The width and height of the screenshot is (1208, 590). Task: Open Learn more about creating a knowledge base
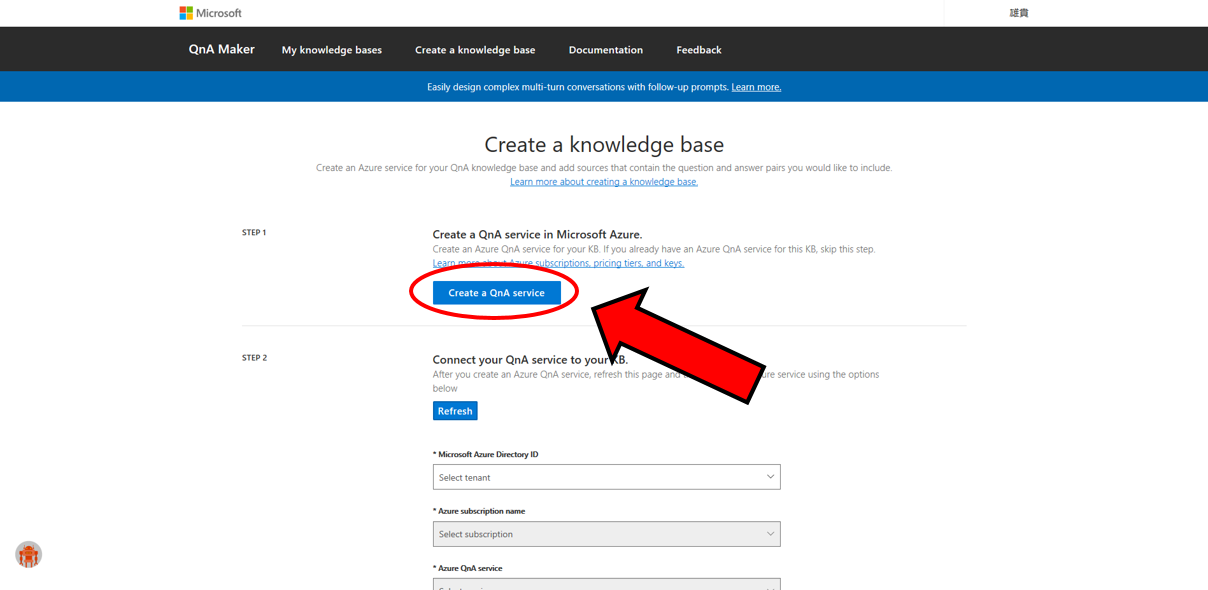(x=604, y=182)
